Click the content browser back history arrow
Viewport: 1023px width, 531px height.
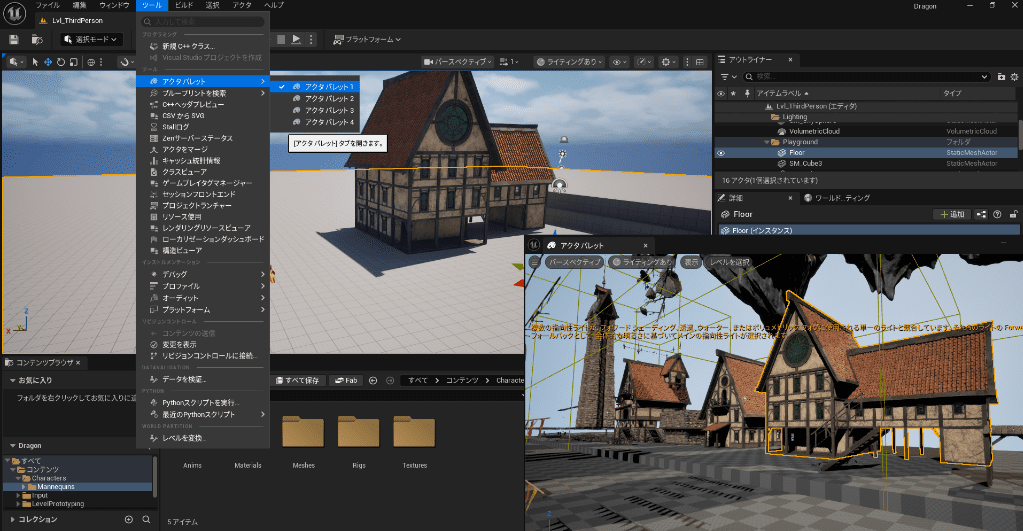tap(373, 380)
